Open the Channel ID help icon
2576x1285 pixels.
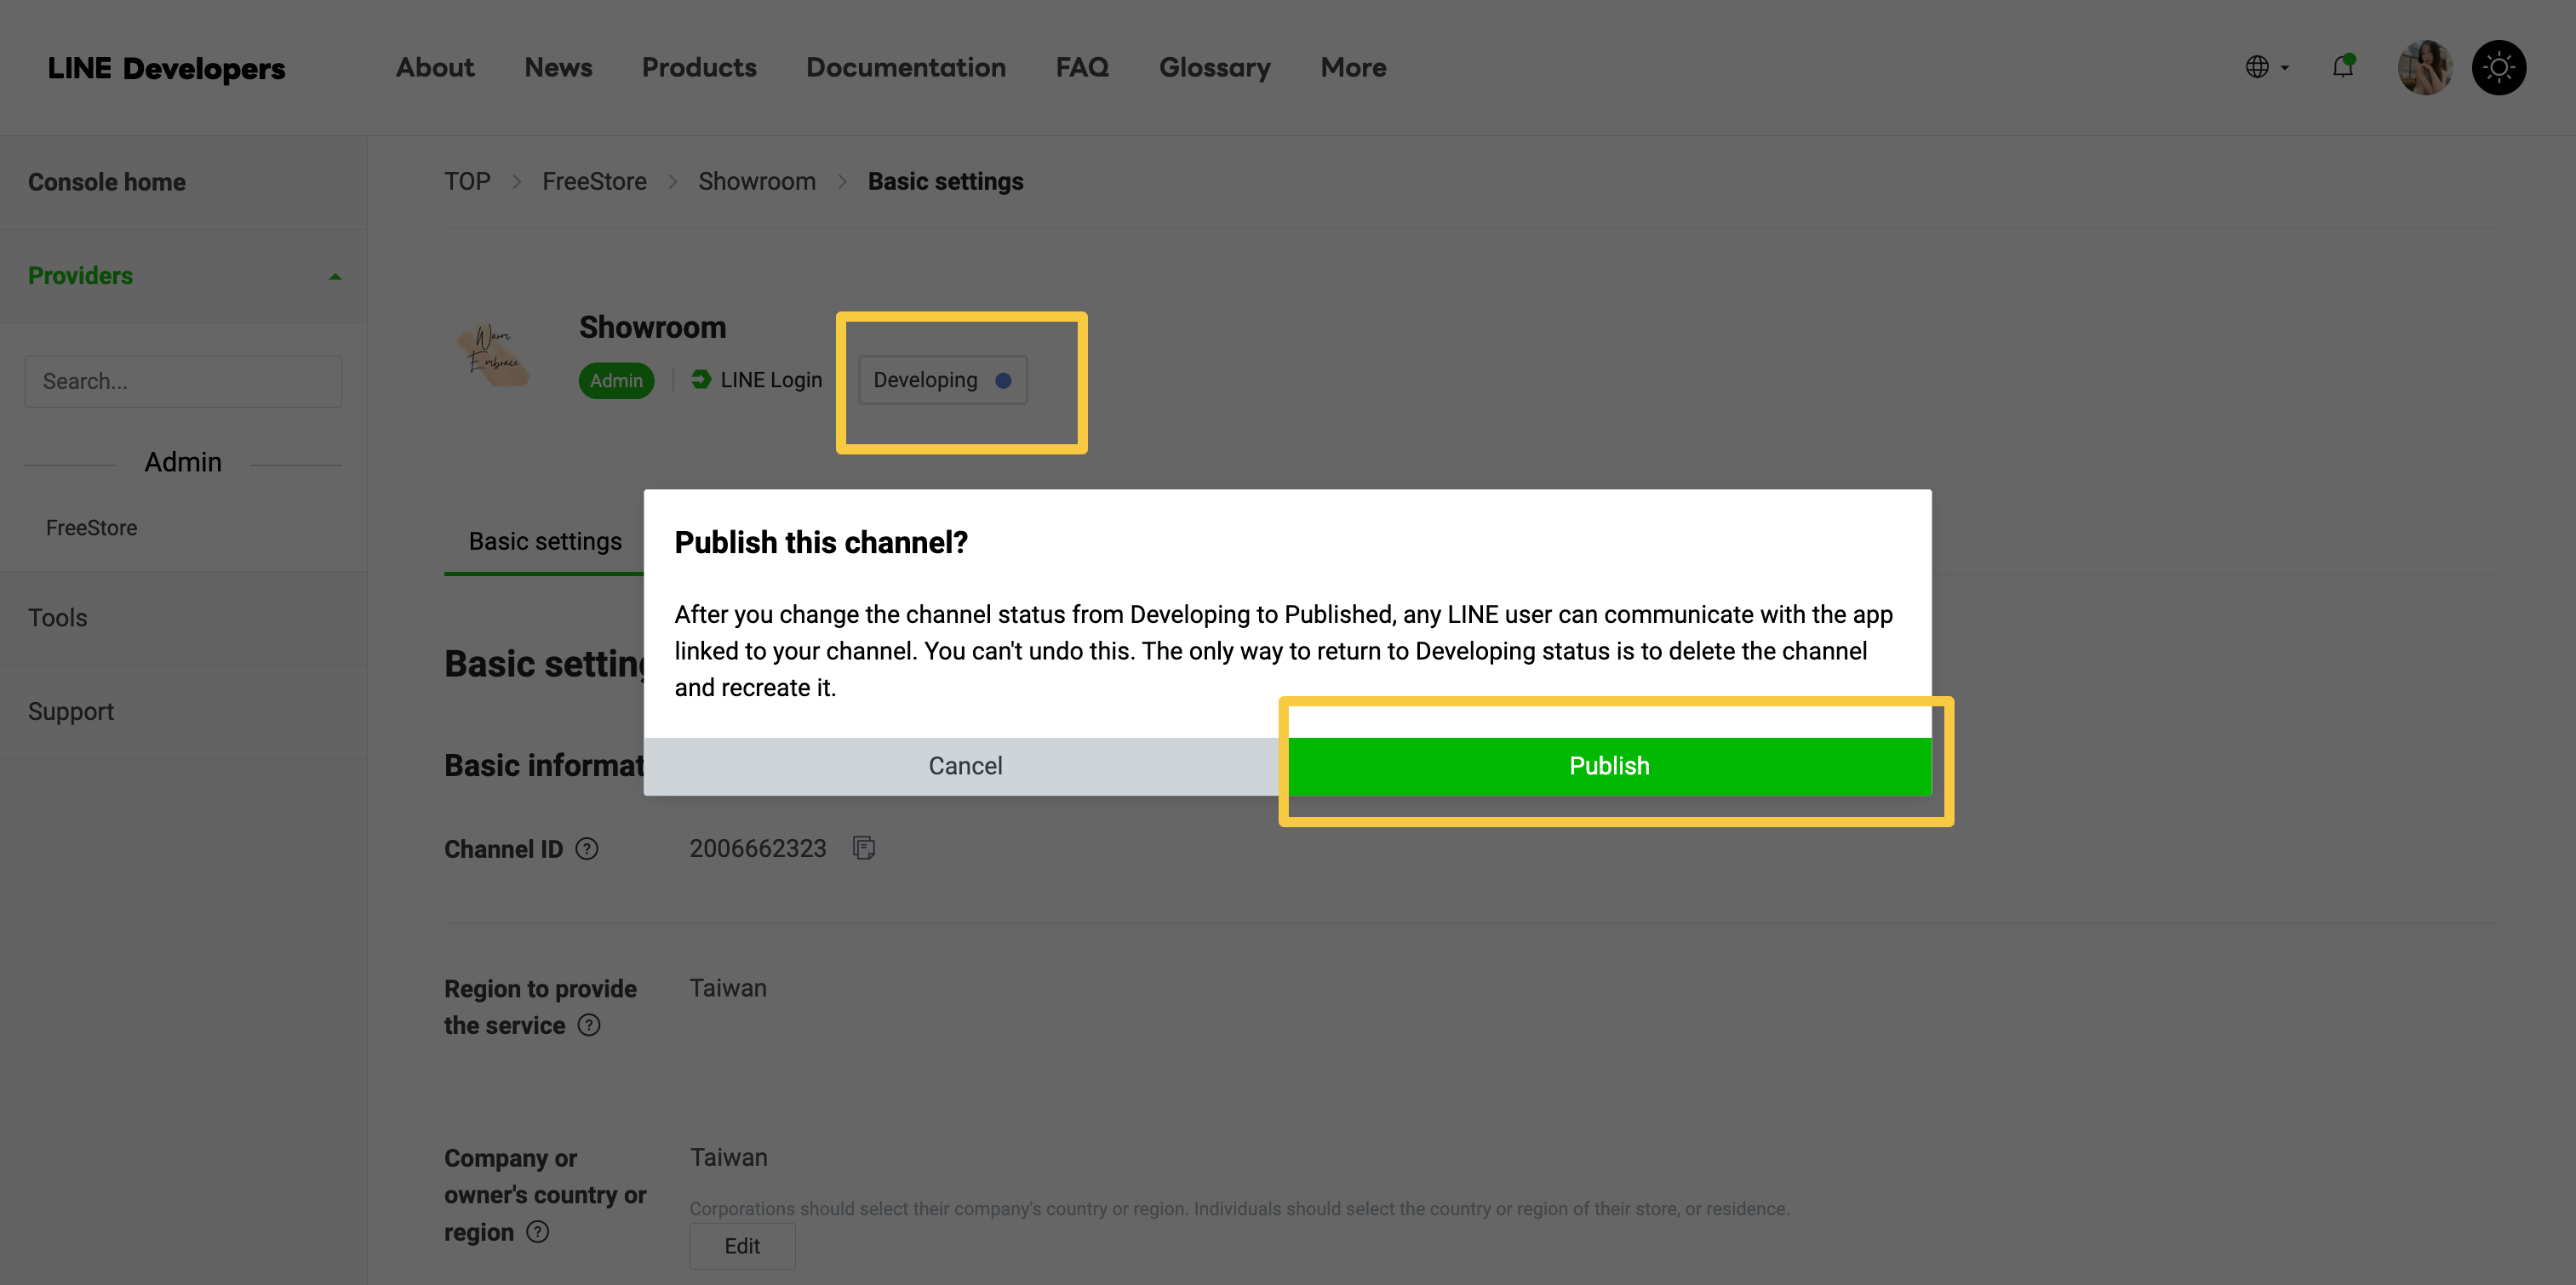point(587,849)
